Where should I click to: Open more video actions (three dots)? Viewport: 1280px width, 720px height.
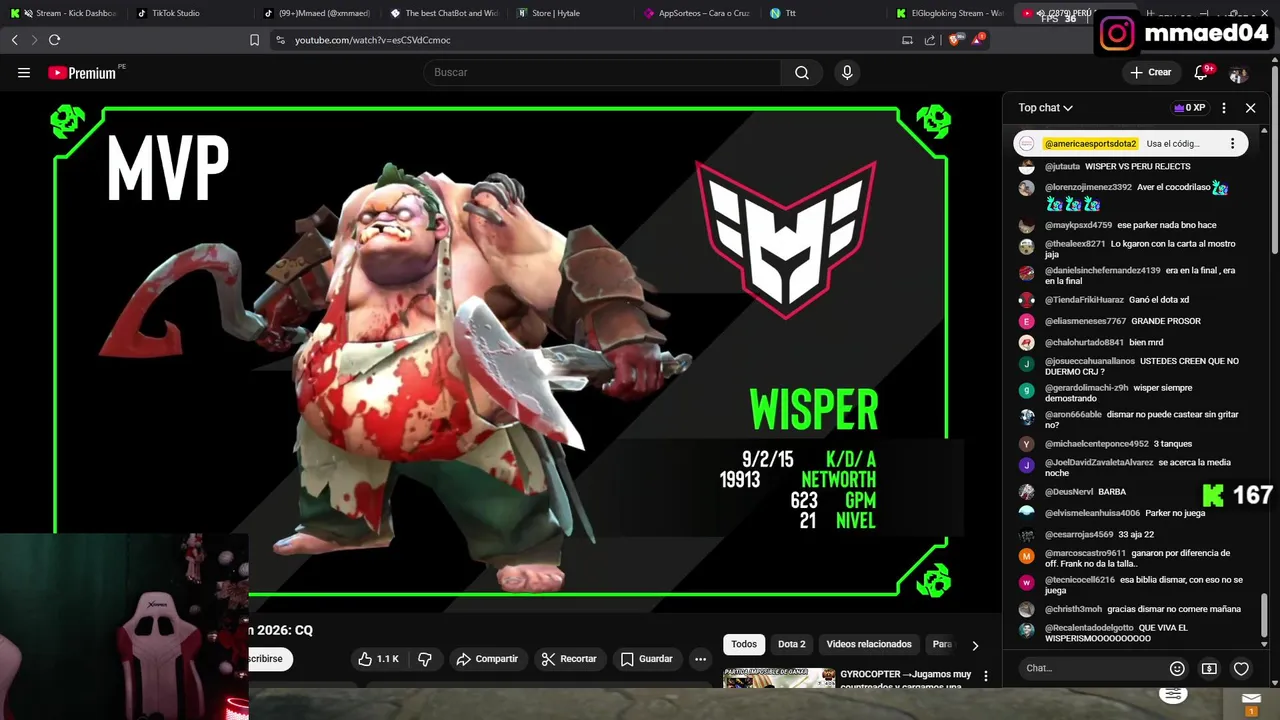[700, 659]
